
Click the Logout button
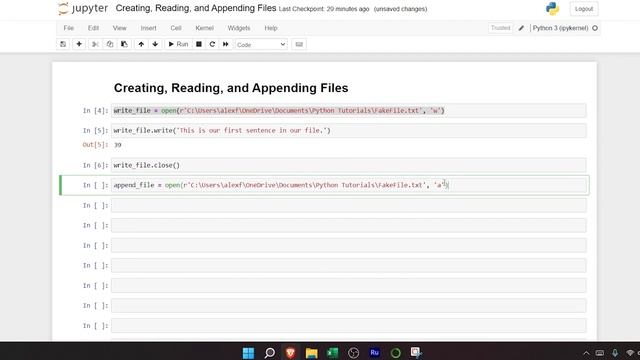(584, 9)
